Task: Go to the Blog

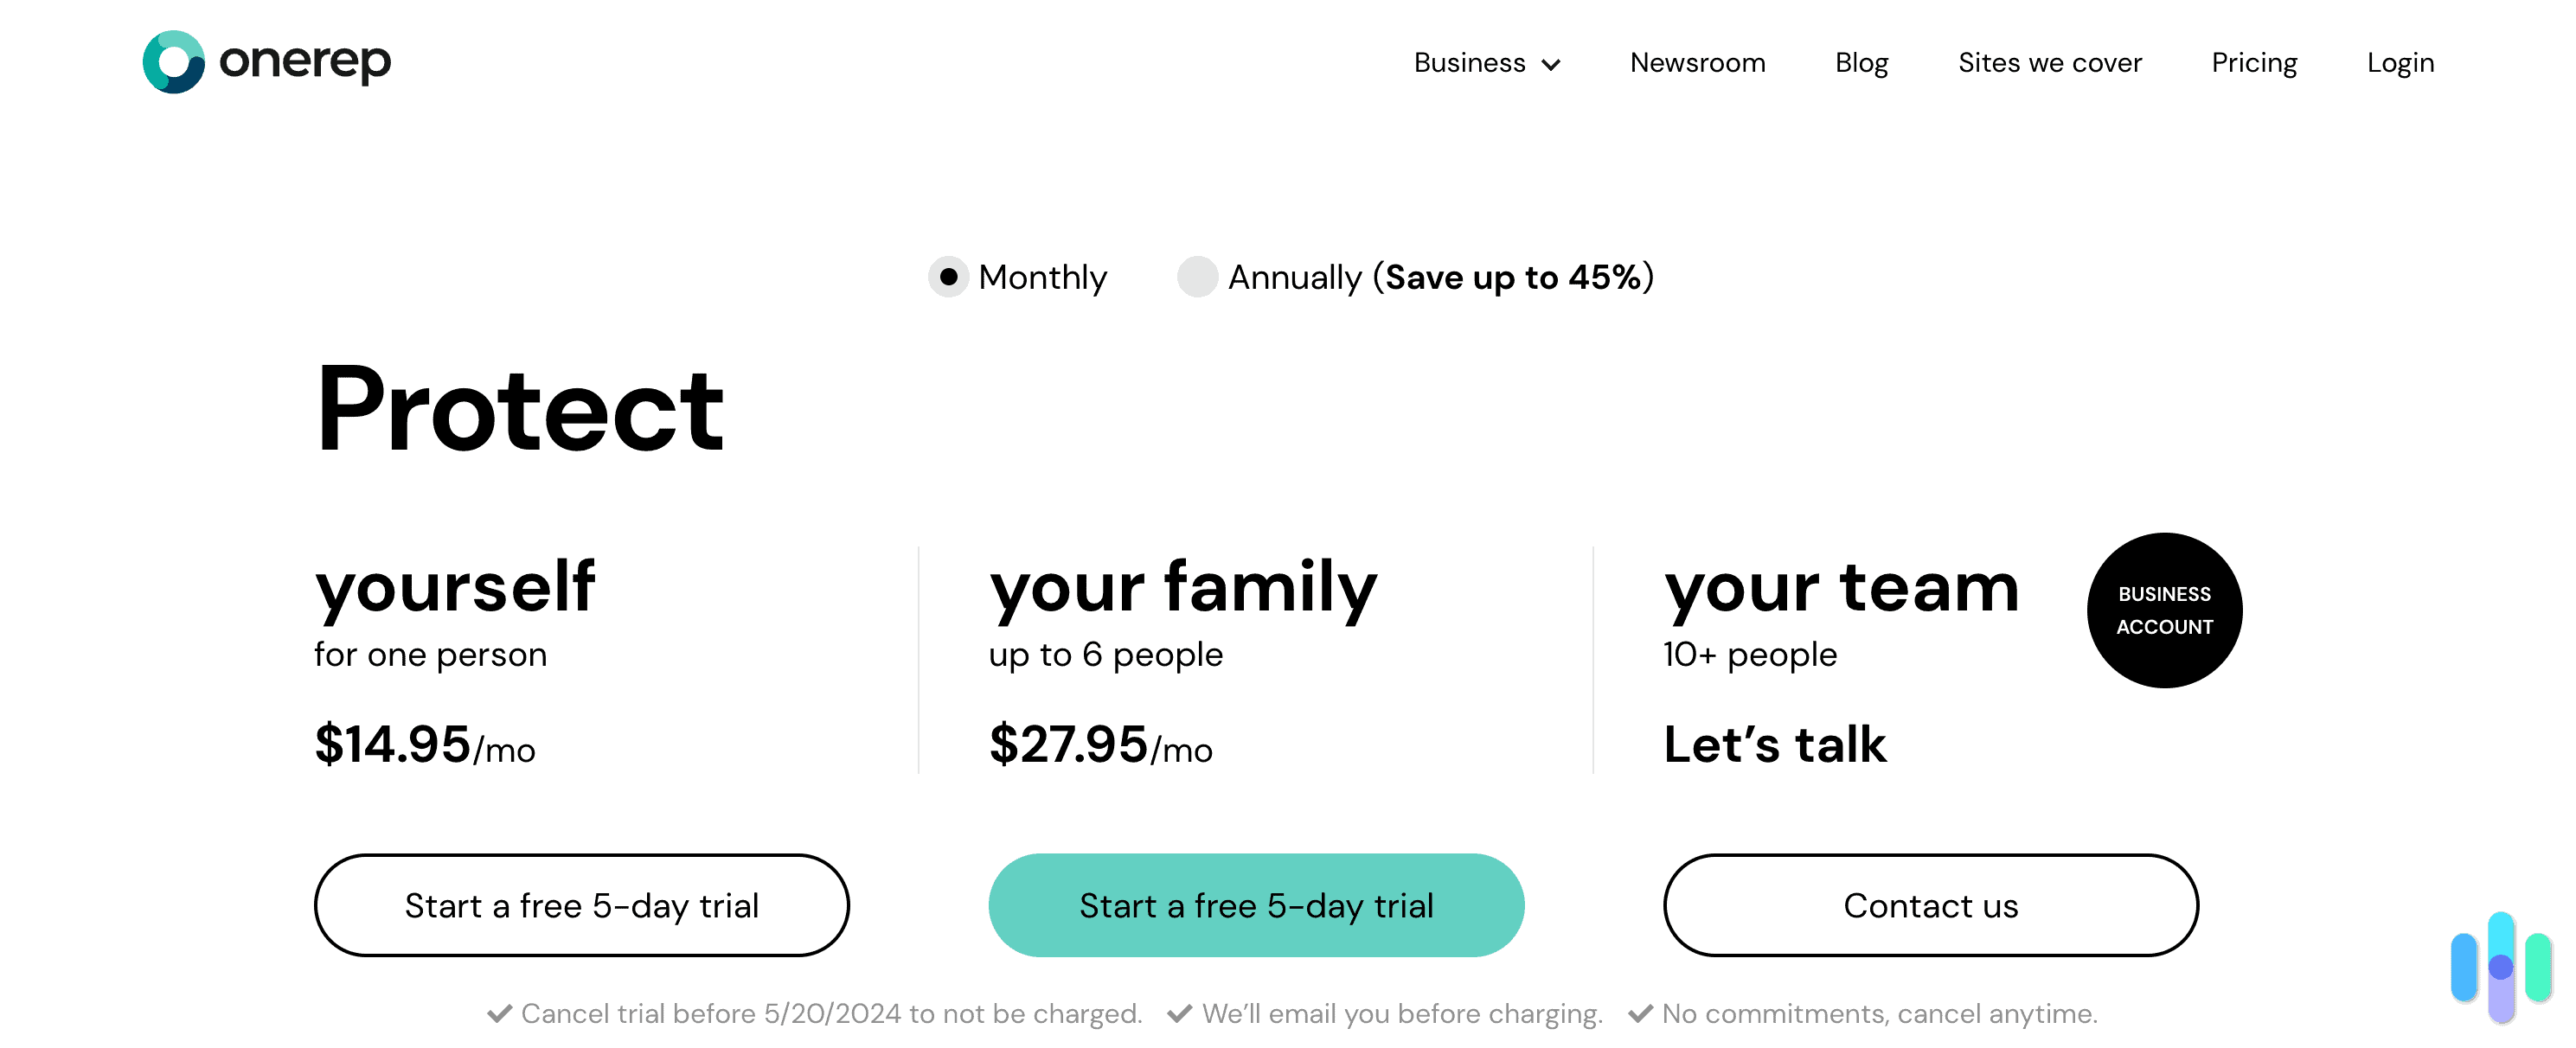Action: [1861, 62]
